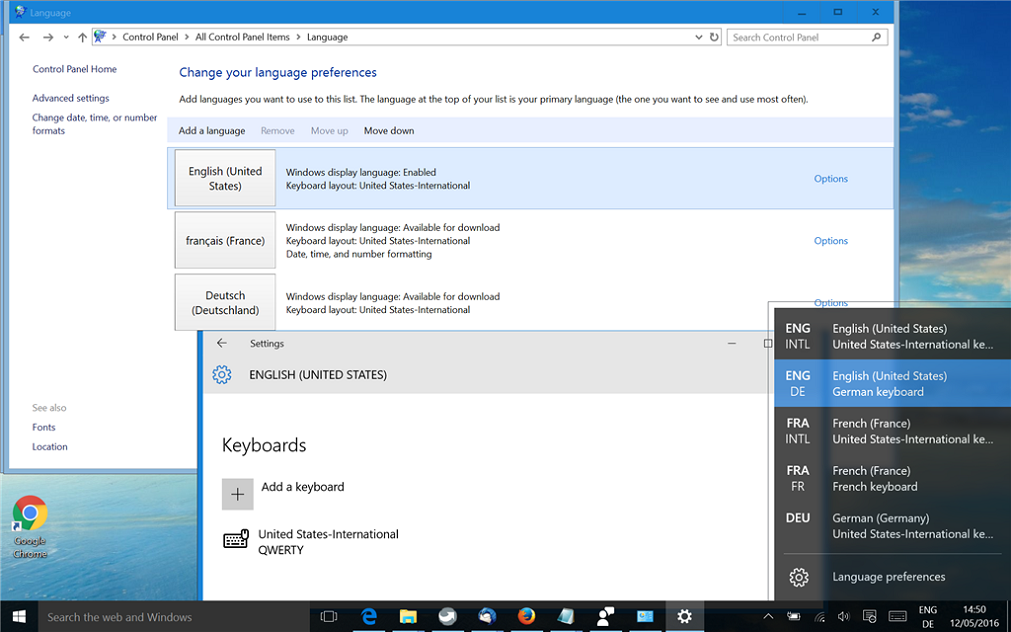Screen dimensions: 1011x632
Task: Open the Wi-Fi network icon in the tray
Action: click(x=820, y=617)
